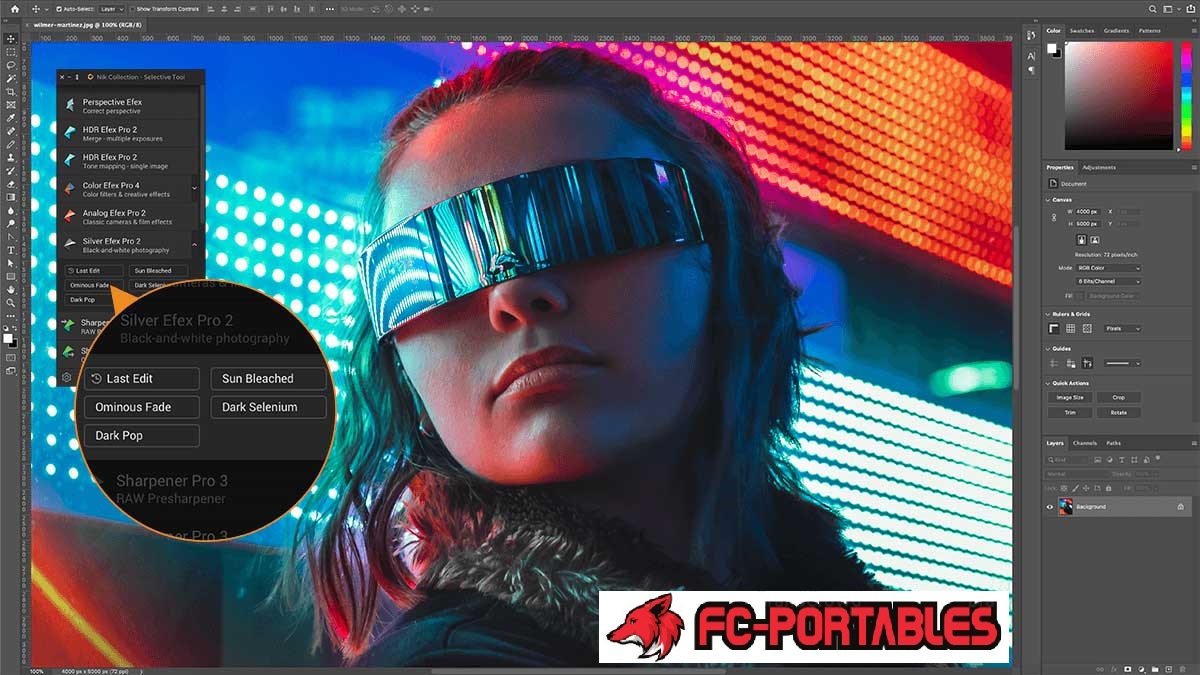
Task: Click the add layer mask icon
Action: point(1127,669)
